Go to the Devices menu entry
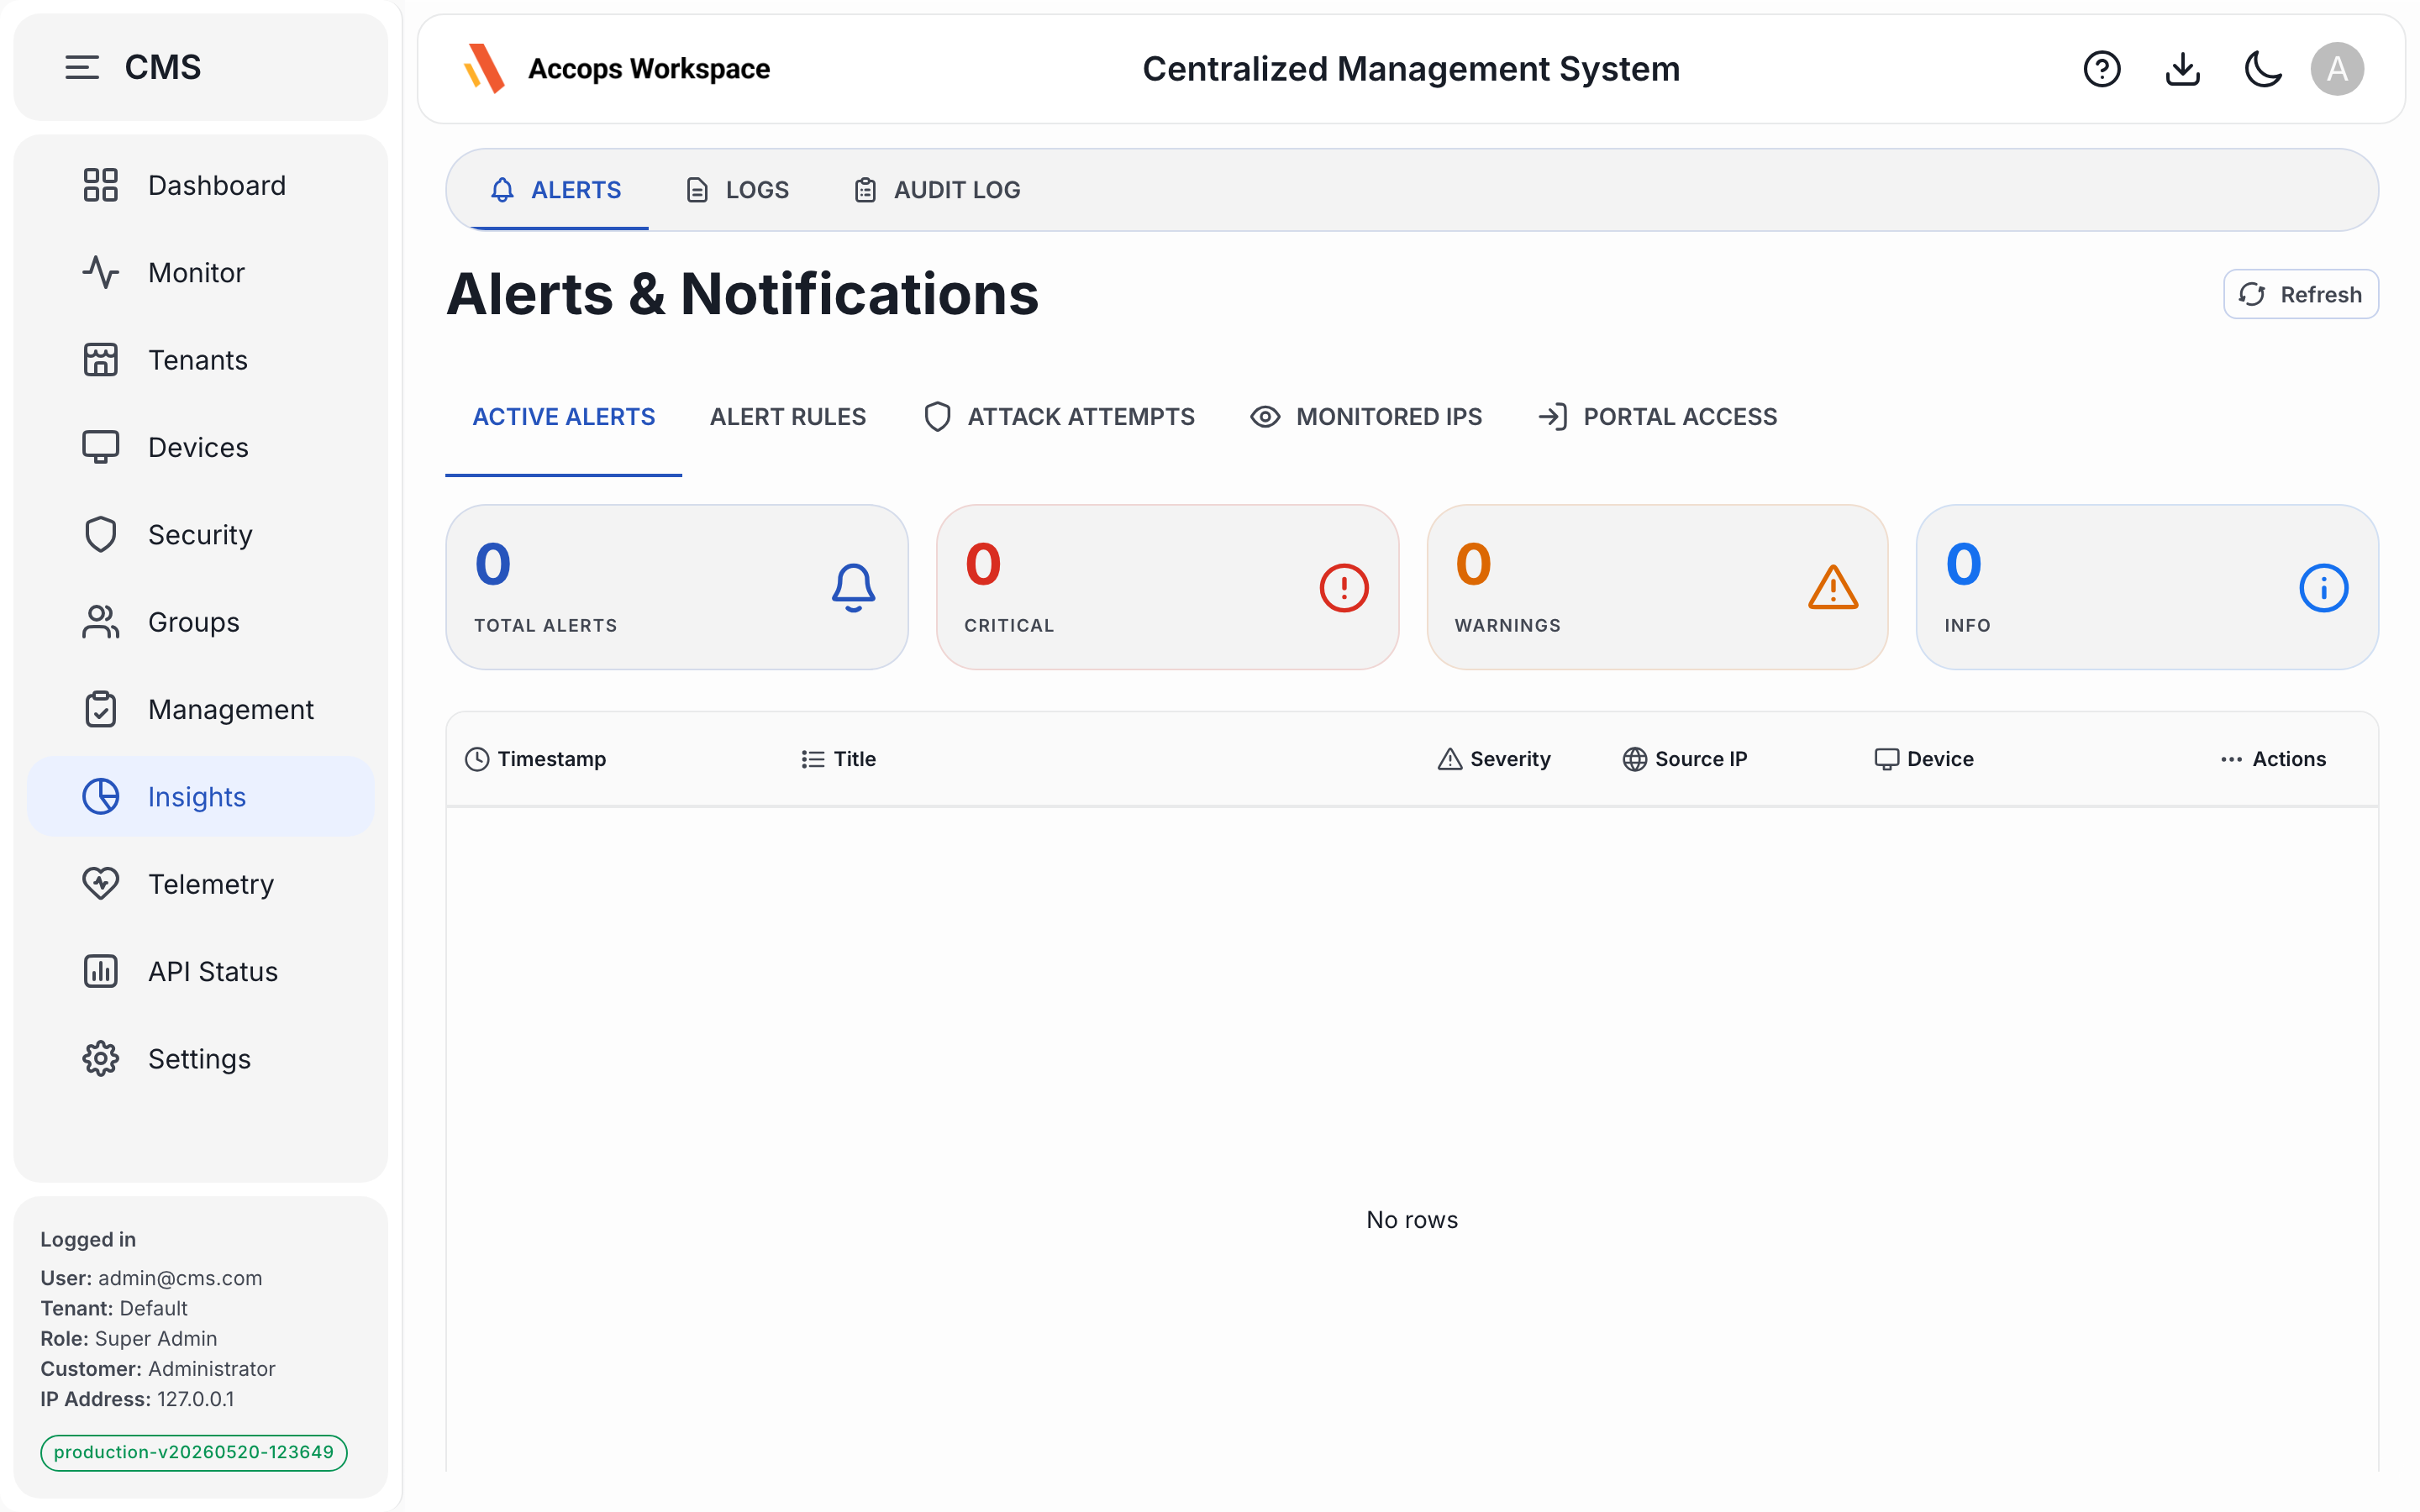The width and height of the screenshot is (2420, 1512). pos(201,447)
